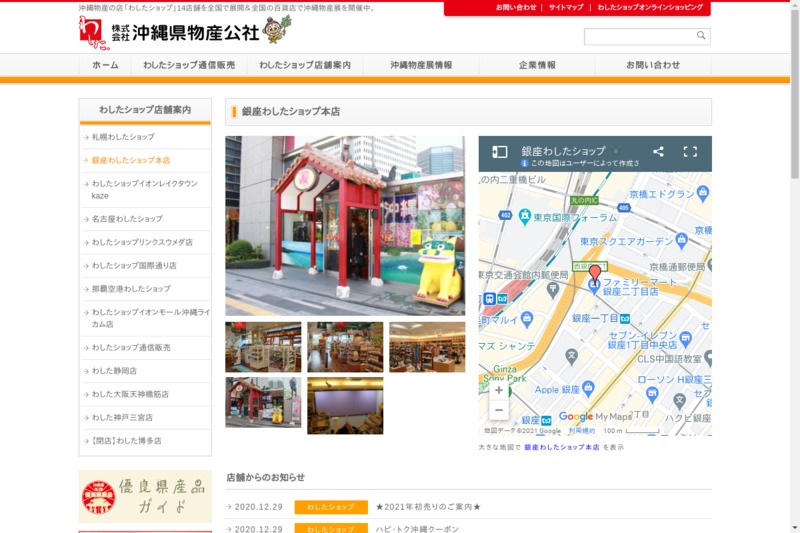View the first store interior thumbnail

point(263,347)
